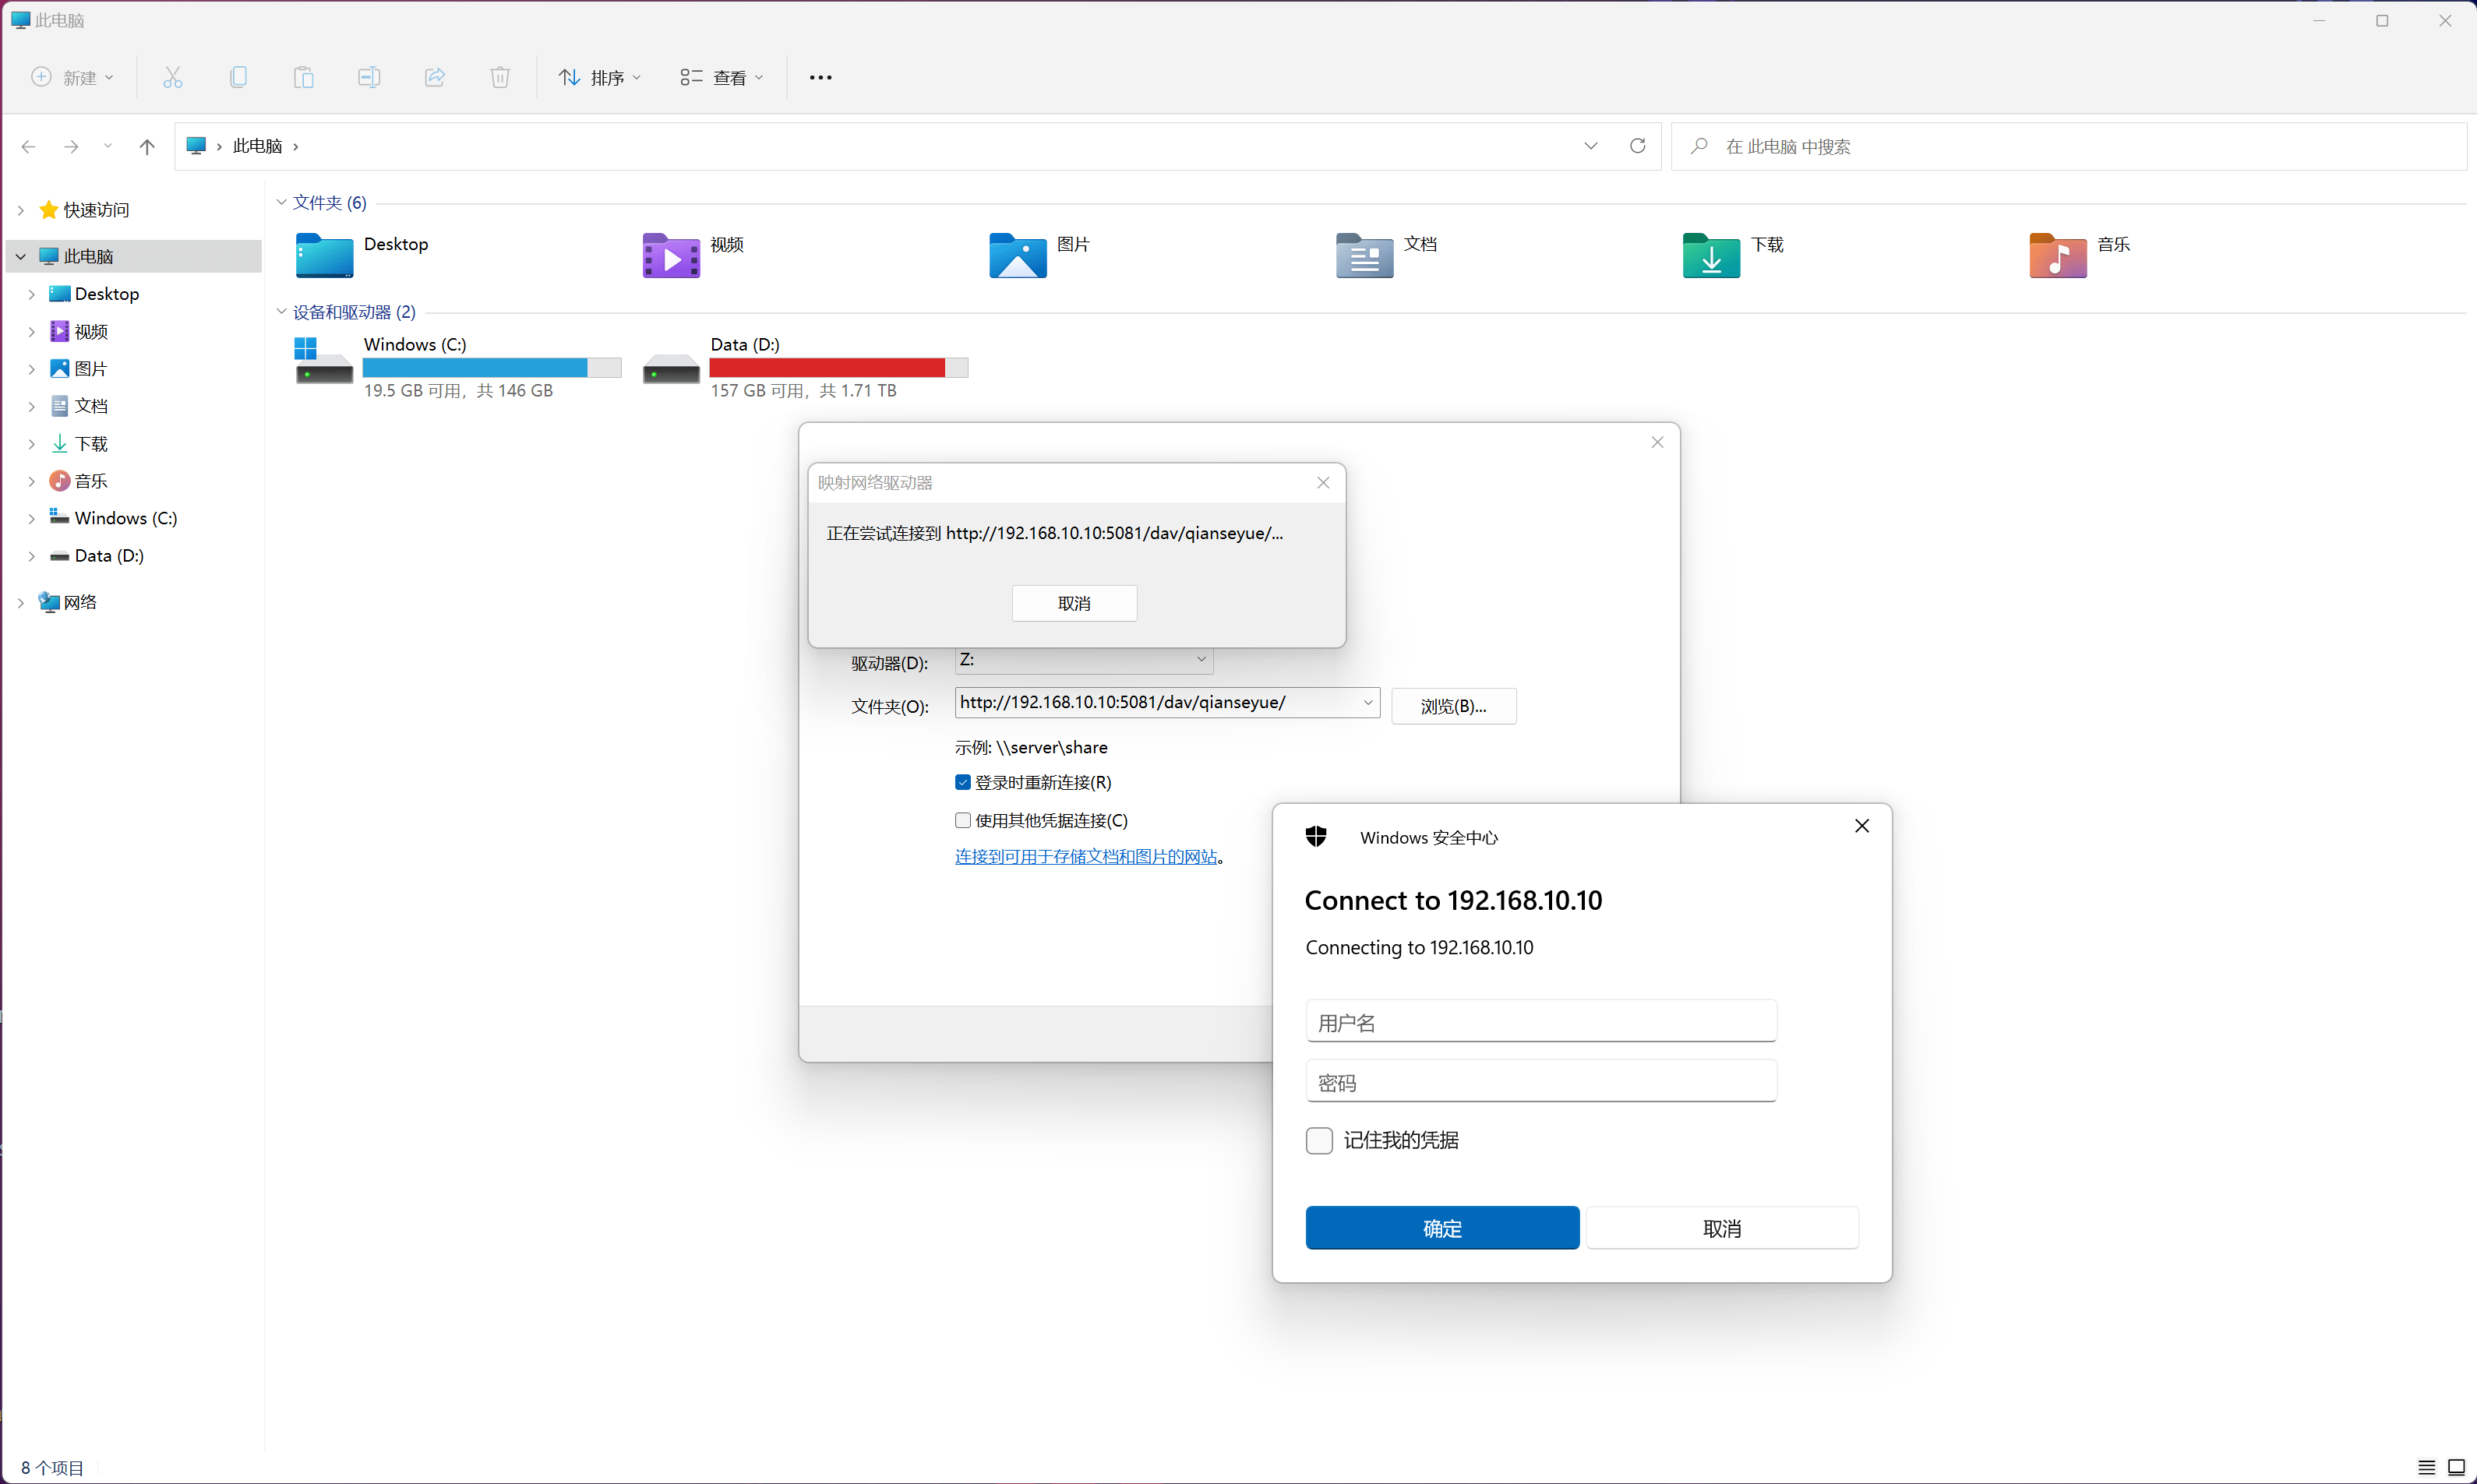The height and width of the screenshot is (1484, 2477).
Task: Open the 查看 view menu
Action: [721, 78]
